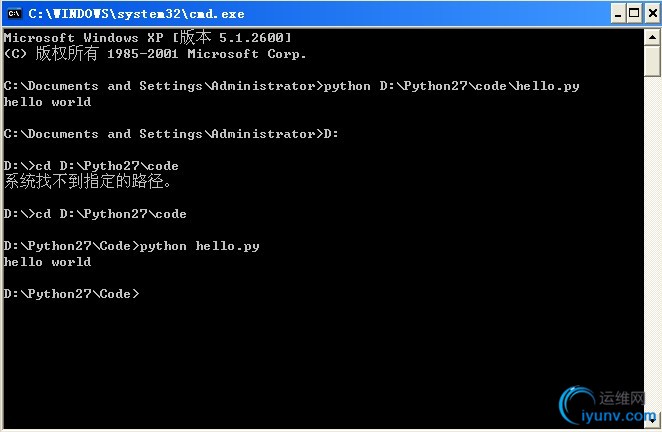
Task: Open the cmd system menu icon in title bar
Action: 14,14
